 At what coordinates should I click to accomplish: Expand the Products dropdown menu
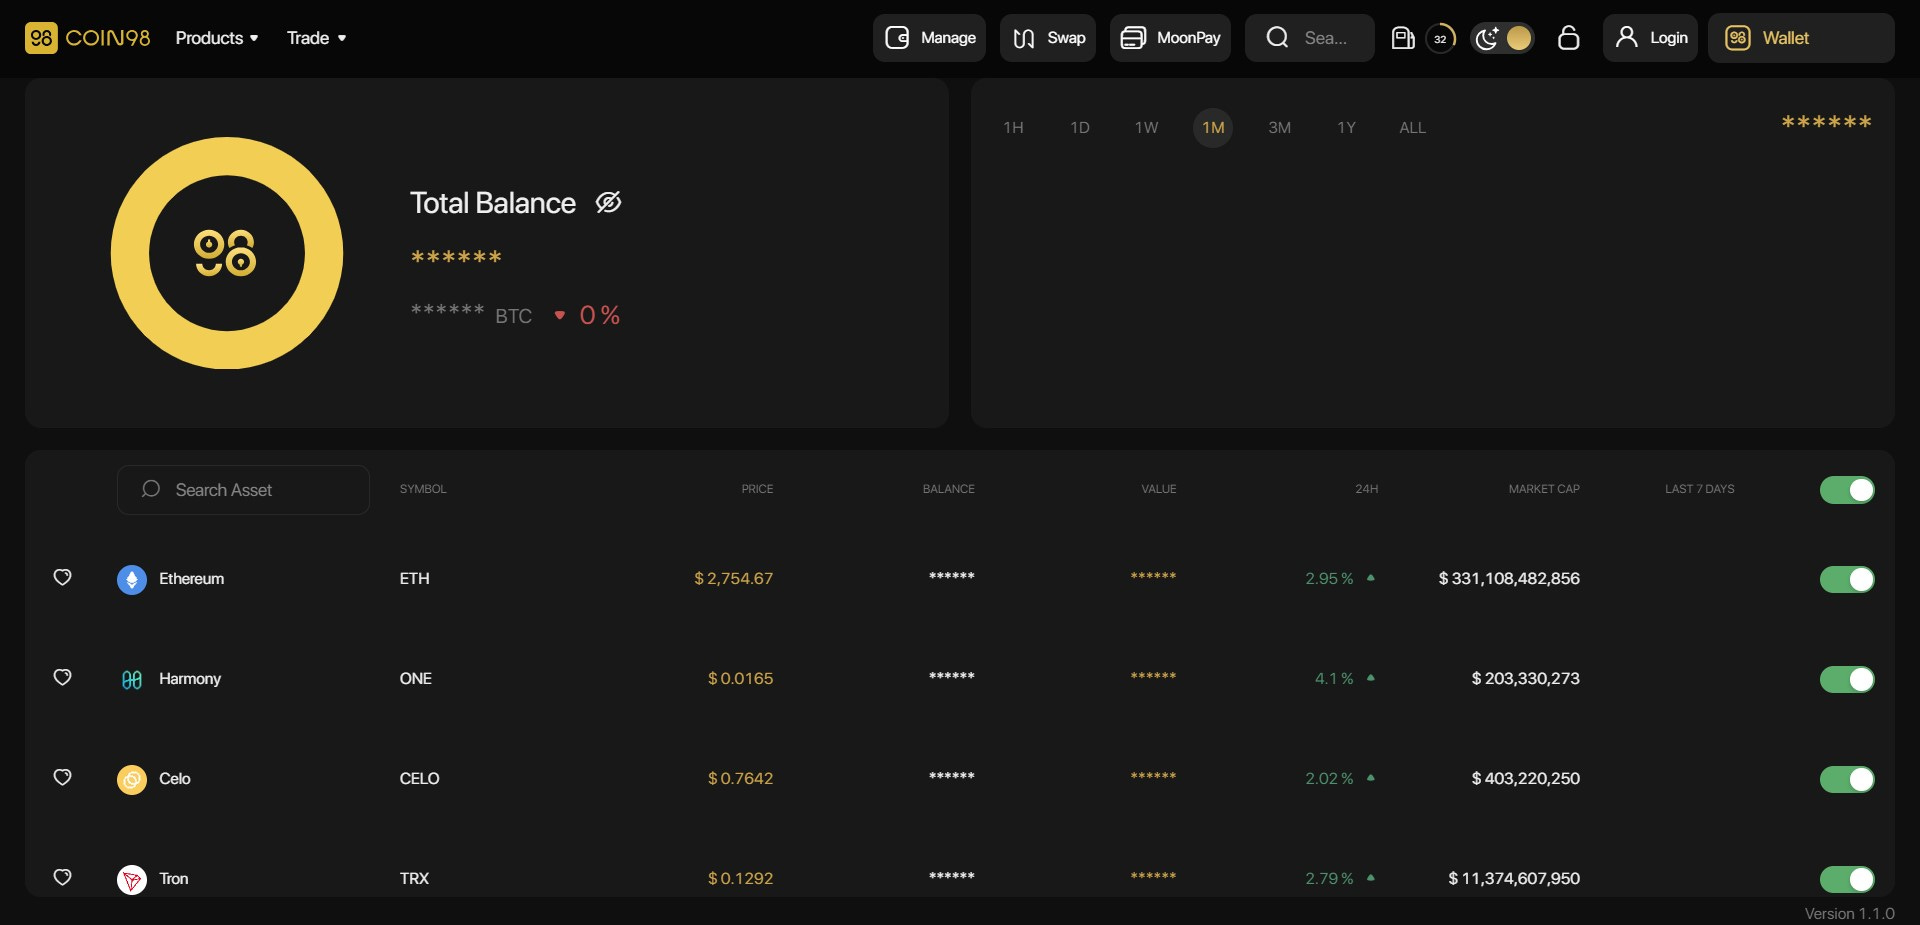tap(217, 38)
